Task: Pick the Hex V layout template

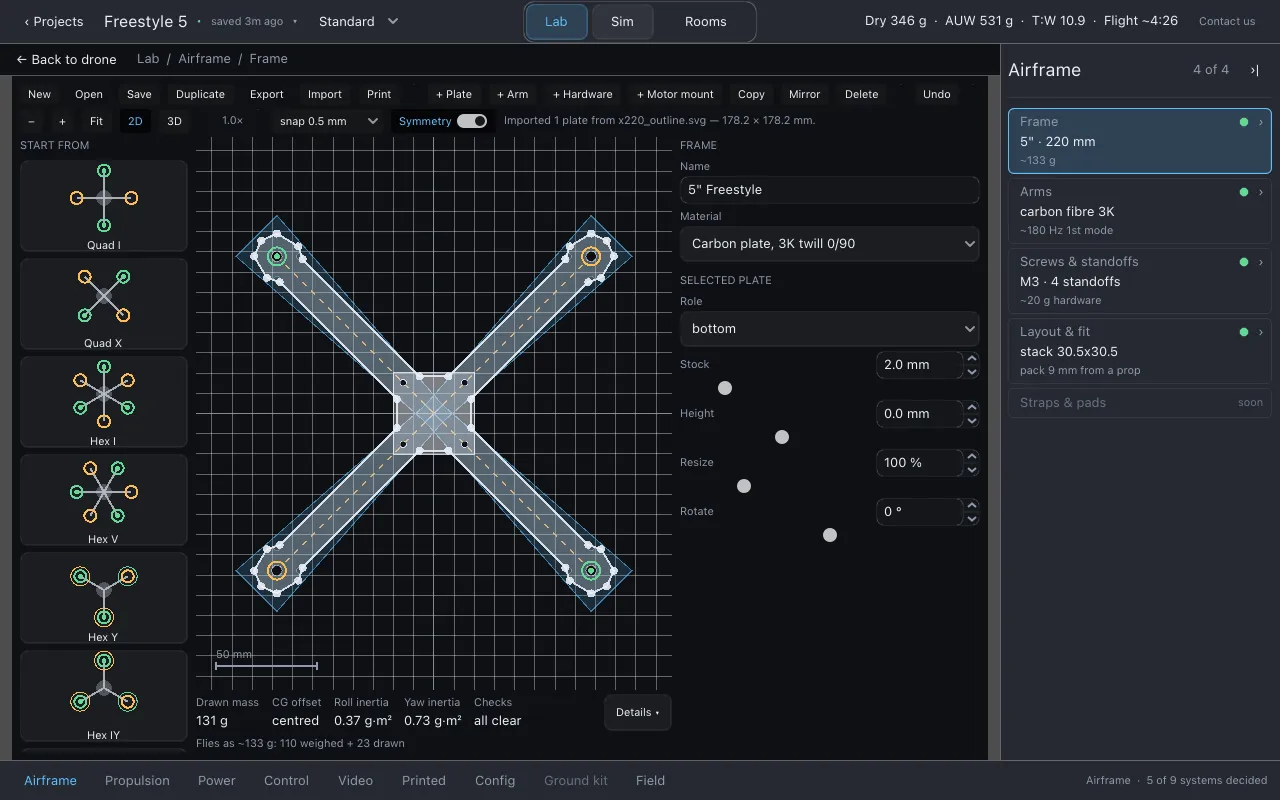Action: pos(104,500)
